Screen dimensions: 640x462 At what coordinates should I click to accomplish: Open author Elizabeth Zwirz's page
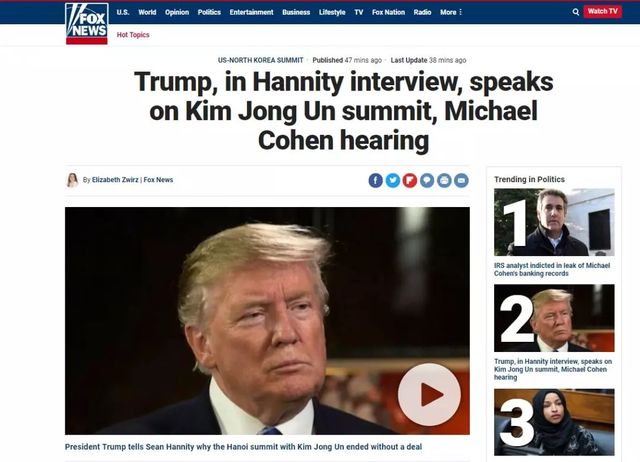[x=115, y=180]
